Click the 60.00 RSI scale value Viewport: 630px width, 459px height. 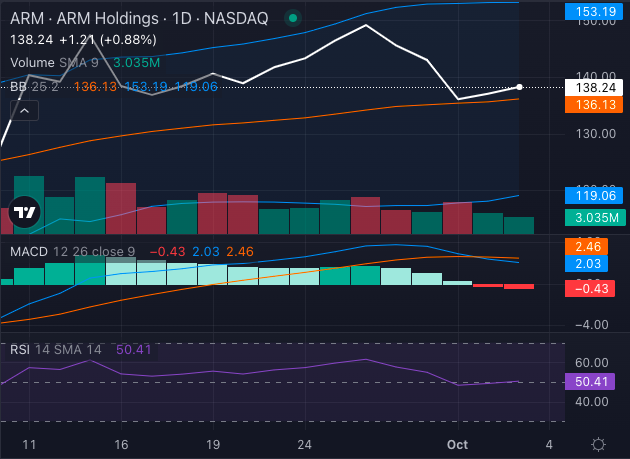pyautogui.click(x=592, y=363)
